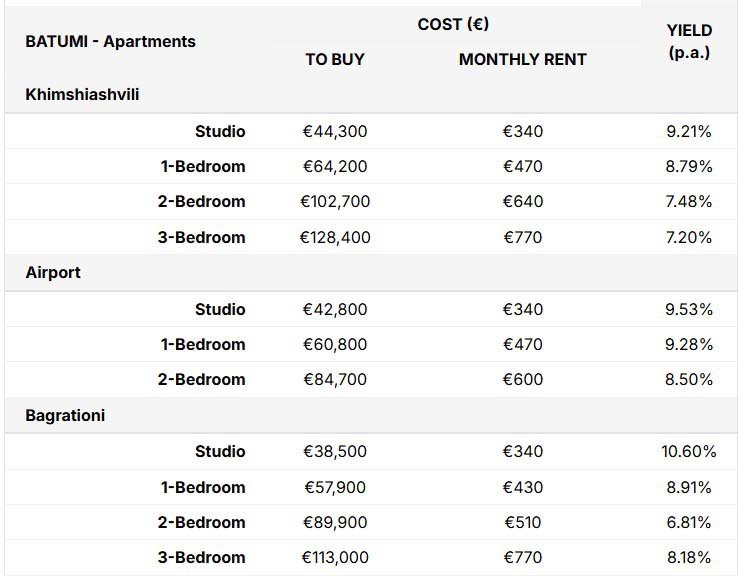Viewport: 740px width, 576px height.
Task: Select the MONTHLY RENT column header
Action: pyautogui.click(x=522, y=59)
